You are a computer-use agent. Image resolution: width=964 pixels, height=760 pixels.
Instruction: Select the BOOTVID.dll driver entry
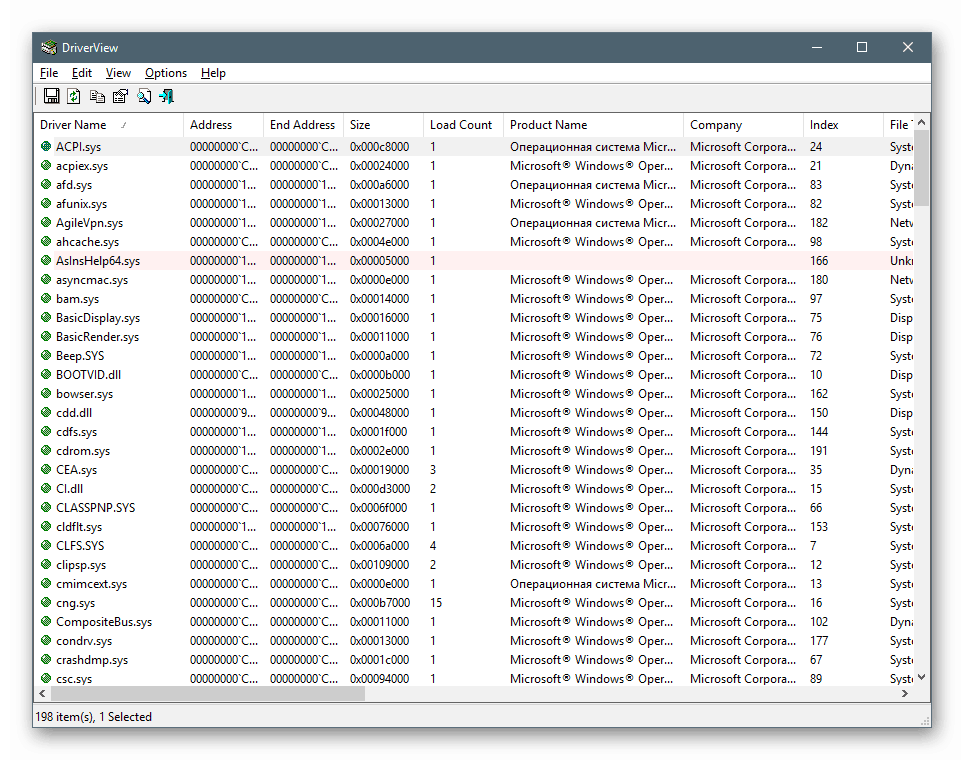[88, 375]
